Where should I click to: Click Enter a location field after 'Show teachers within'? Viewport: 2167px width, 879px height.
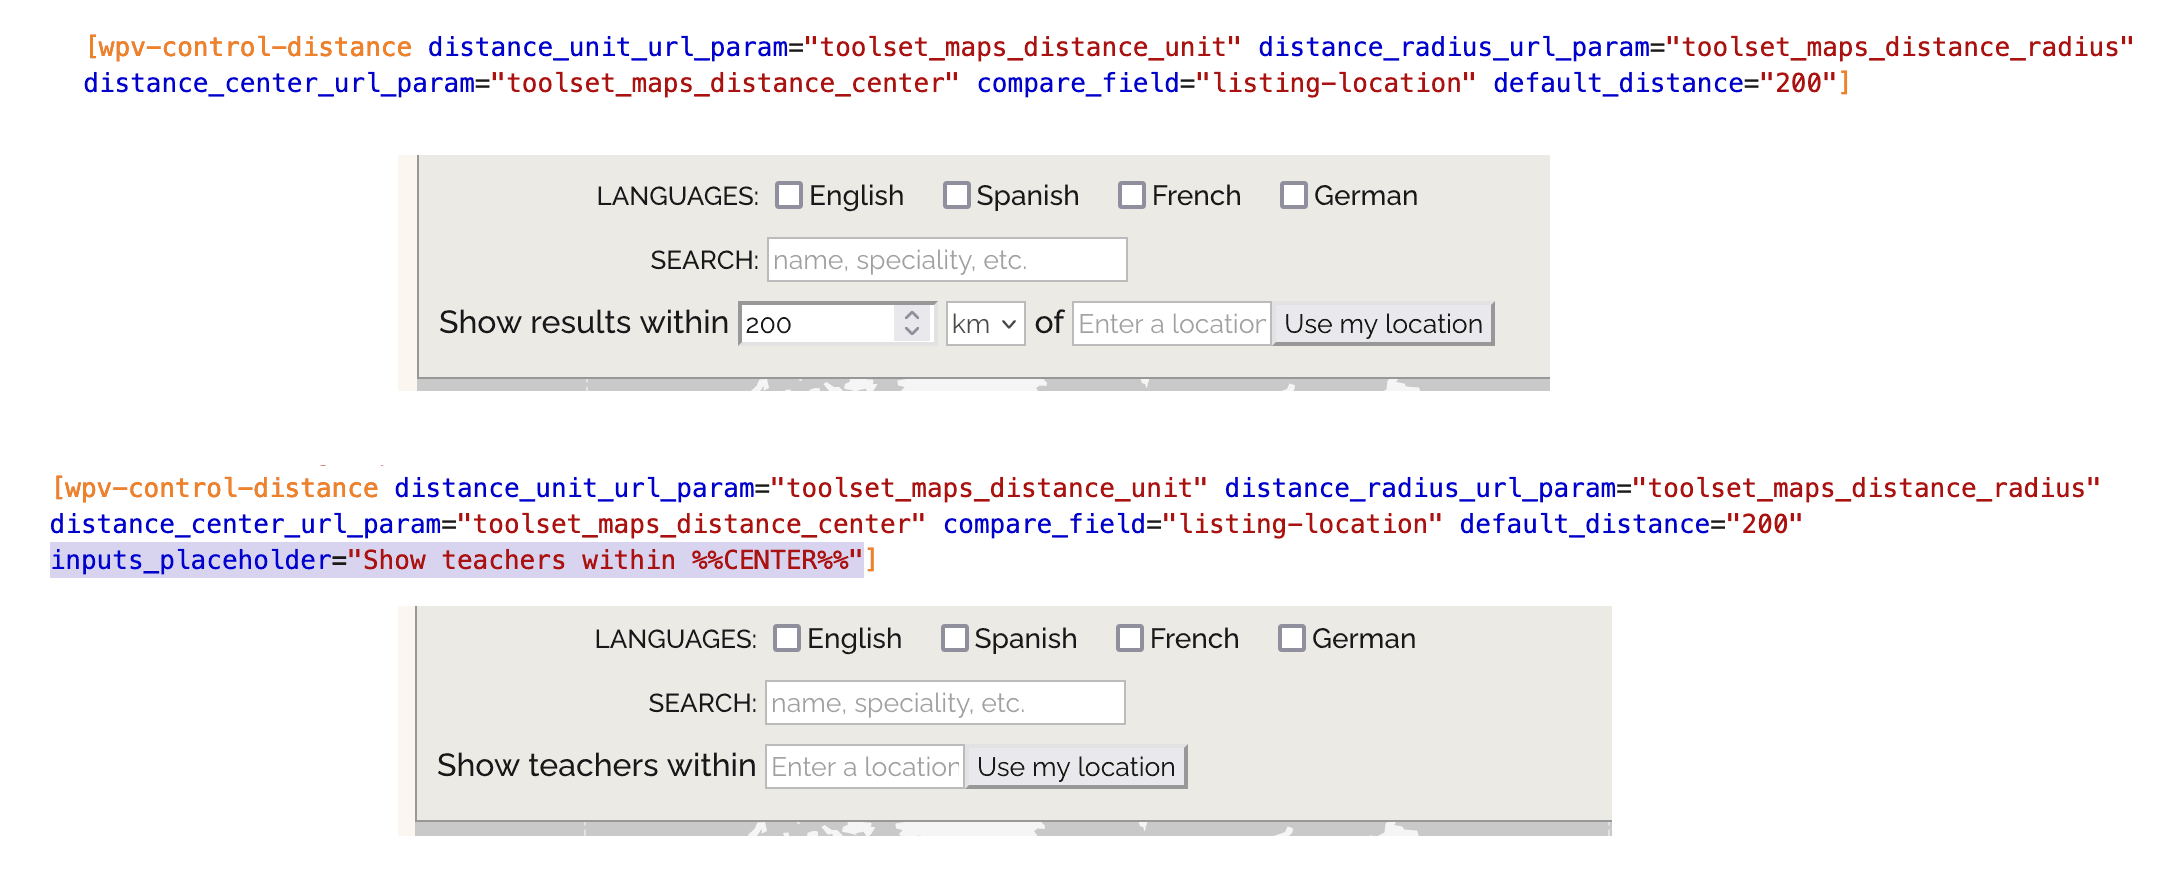pyautogui.click(x=865, y=767)
